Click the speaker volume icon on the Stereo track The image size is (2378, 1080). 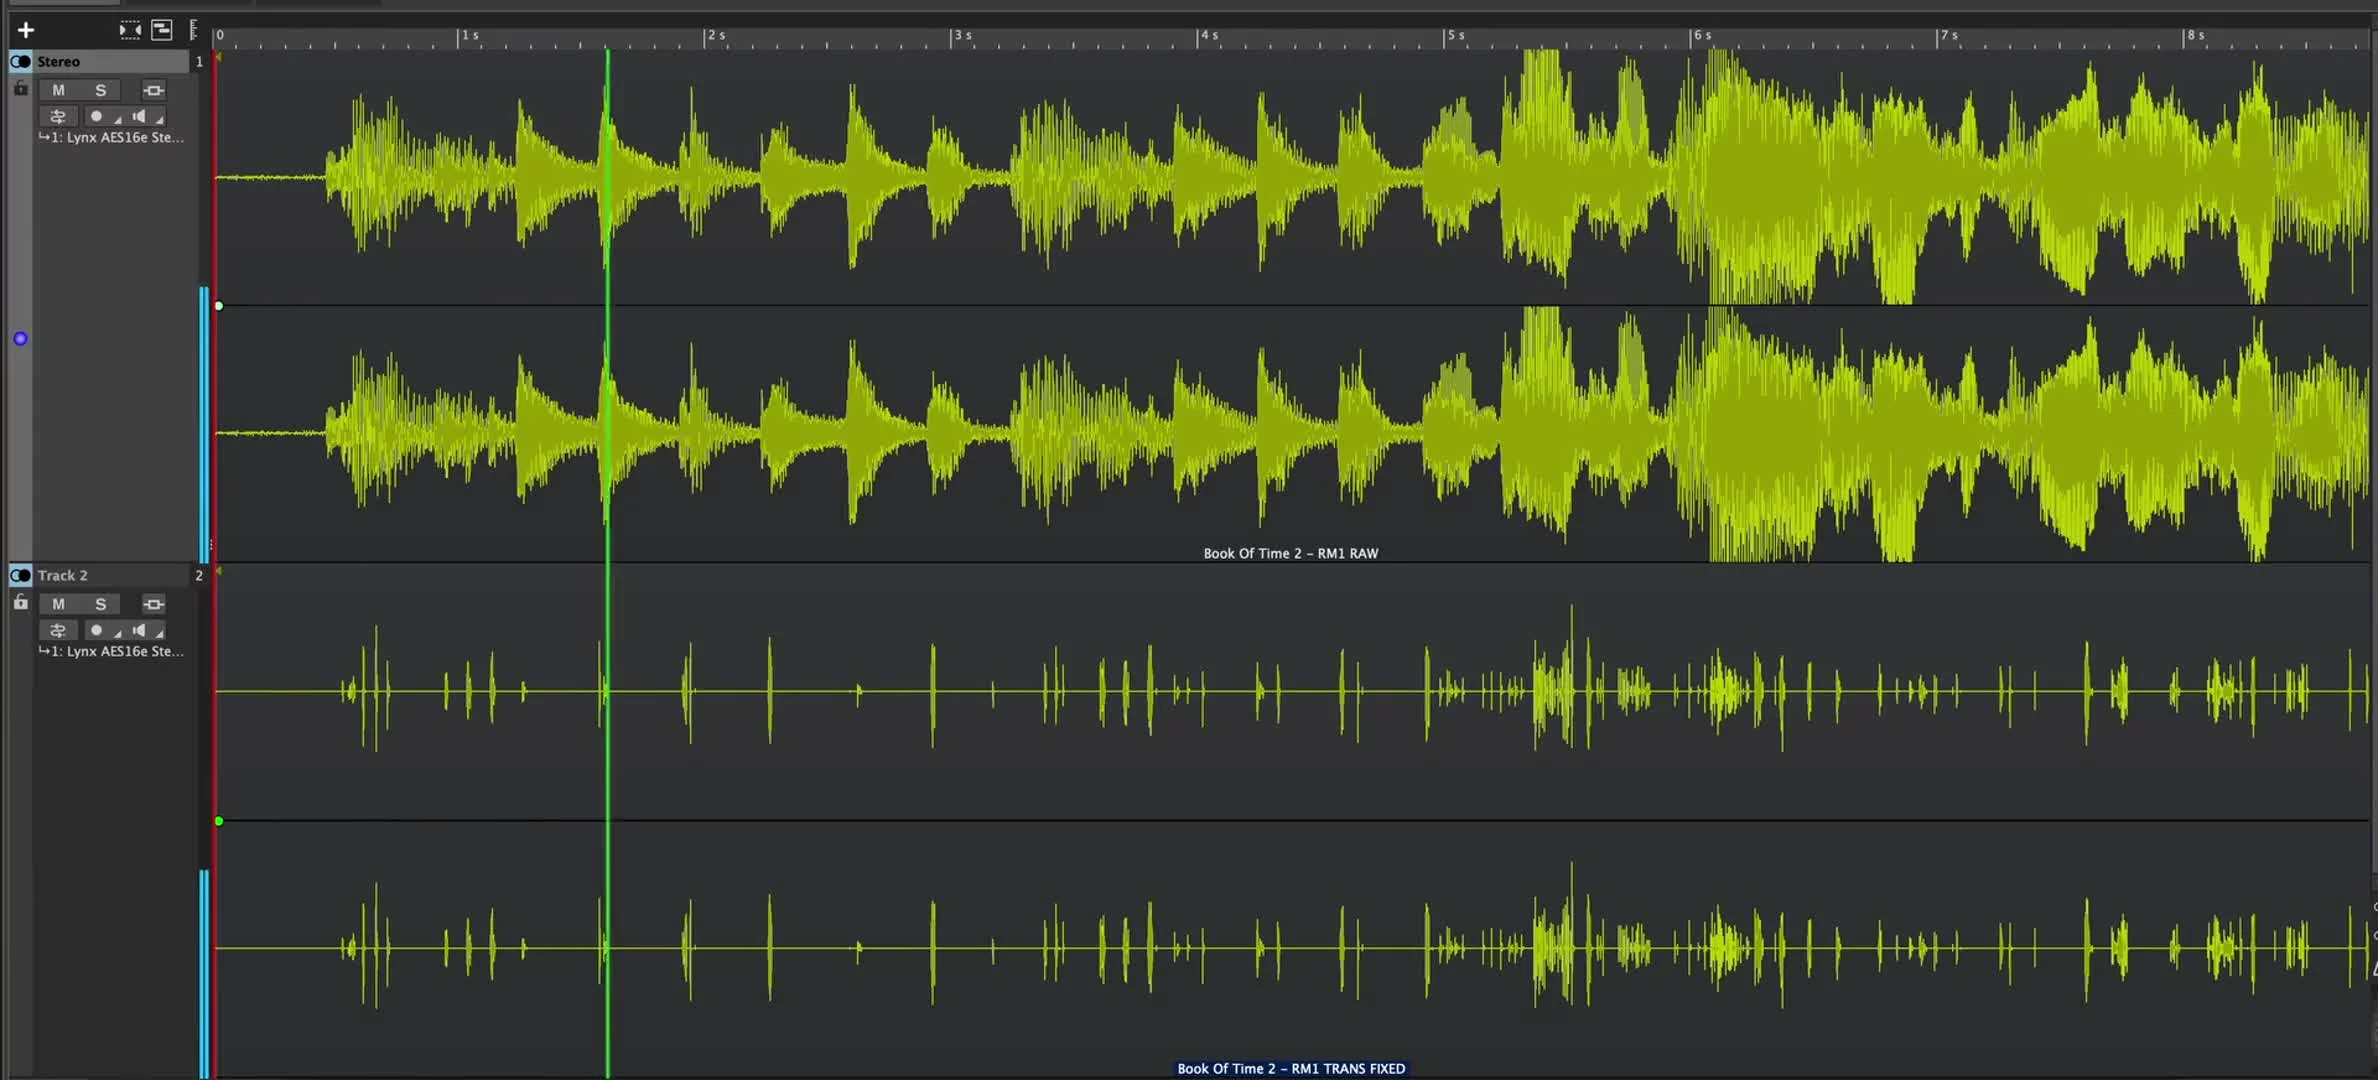(x=141, y=116)
